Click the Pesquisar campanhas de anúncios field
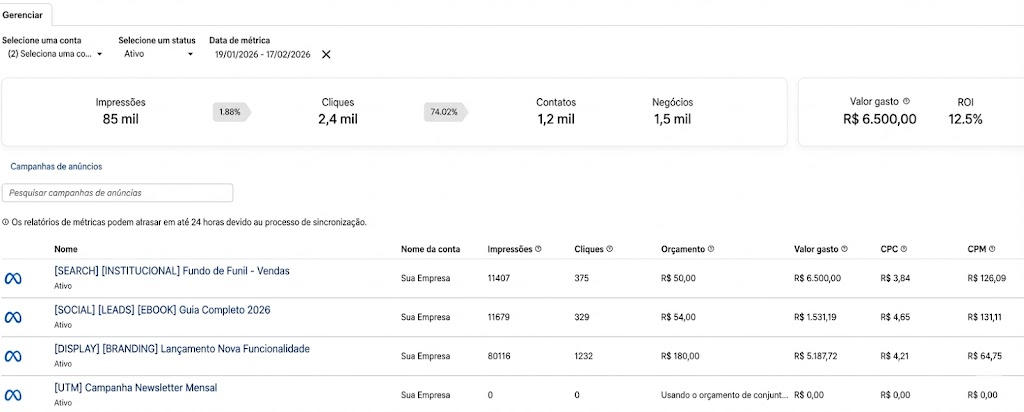Image resolution: width=1024 pixels, height=412 pixels. (x=117, y=192)
